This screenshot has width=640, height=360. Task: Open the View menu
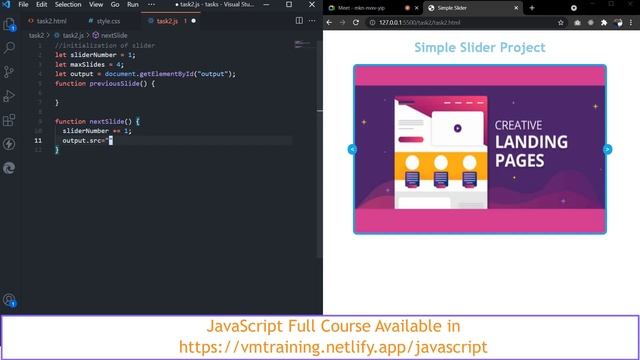tap(96, 4)
